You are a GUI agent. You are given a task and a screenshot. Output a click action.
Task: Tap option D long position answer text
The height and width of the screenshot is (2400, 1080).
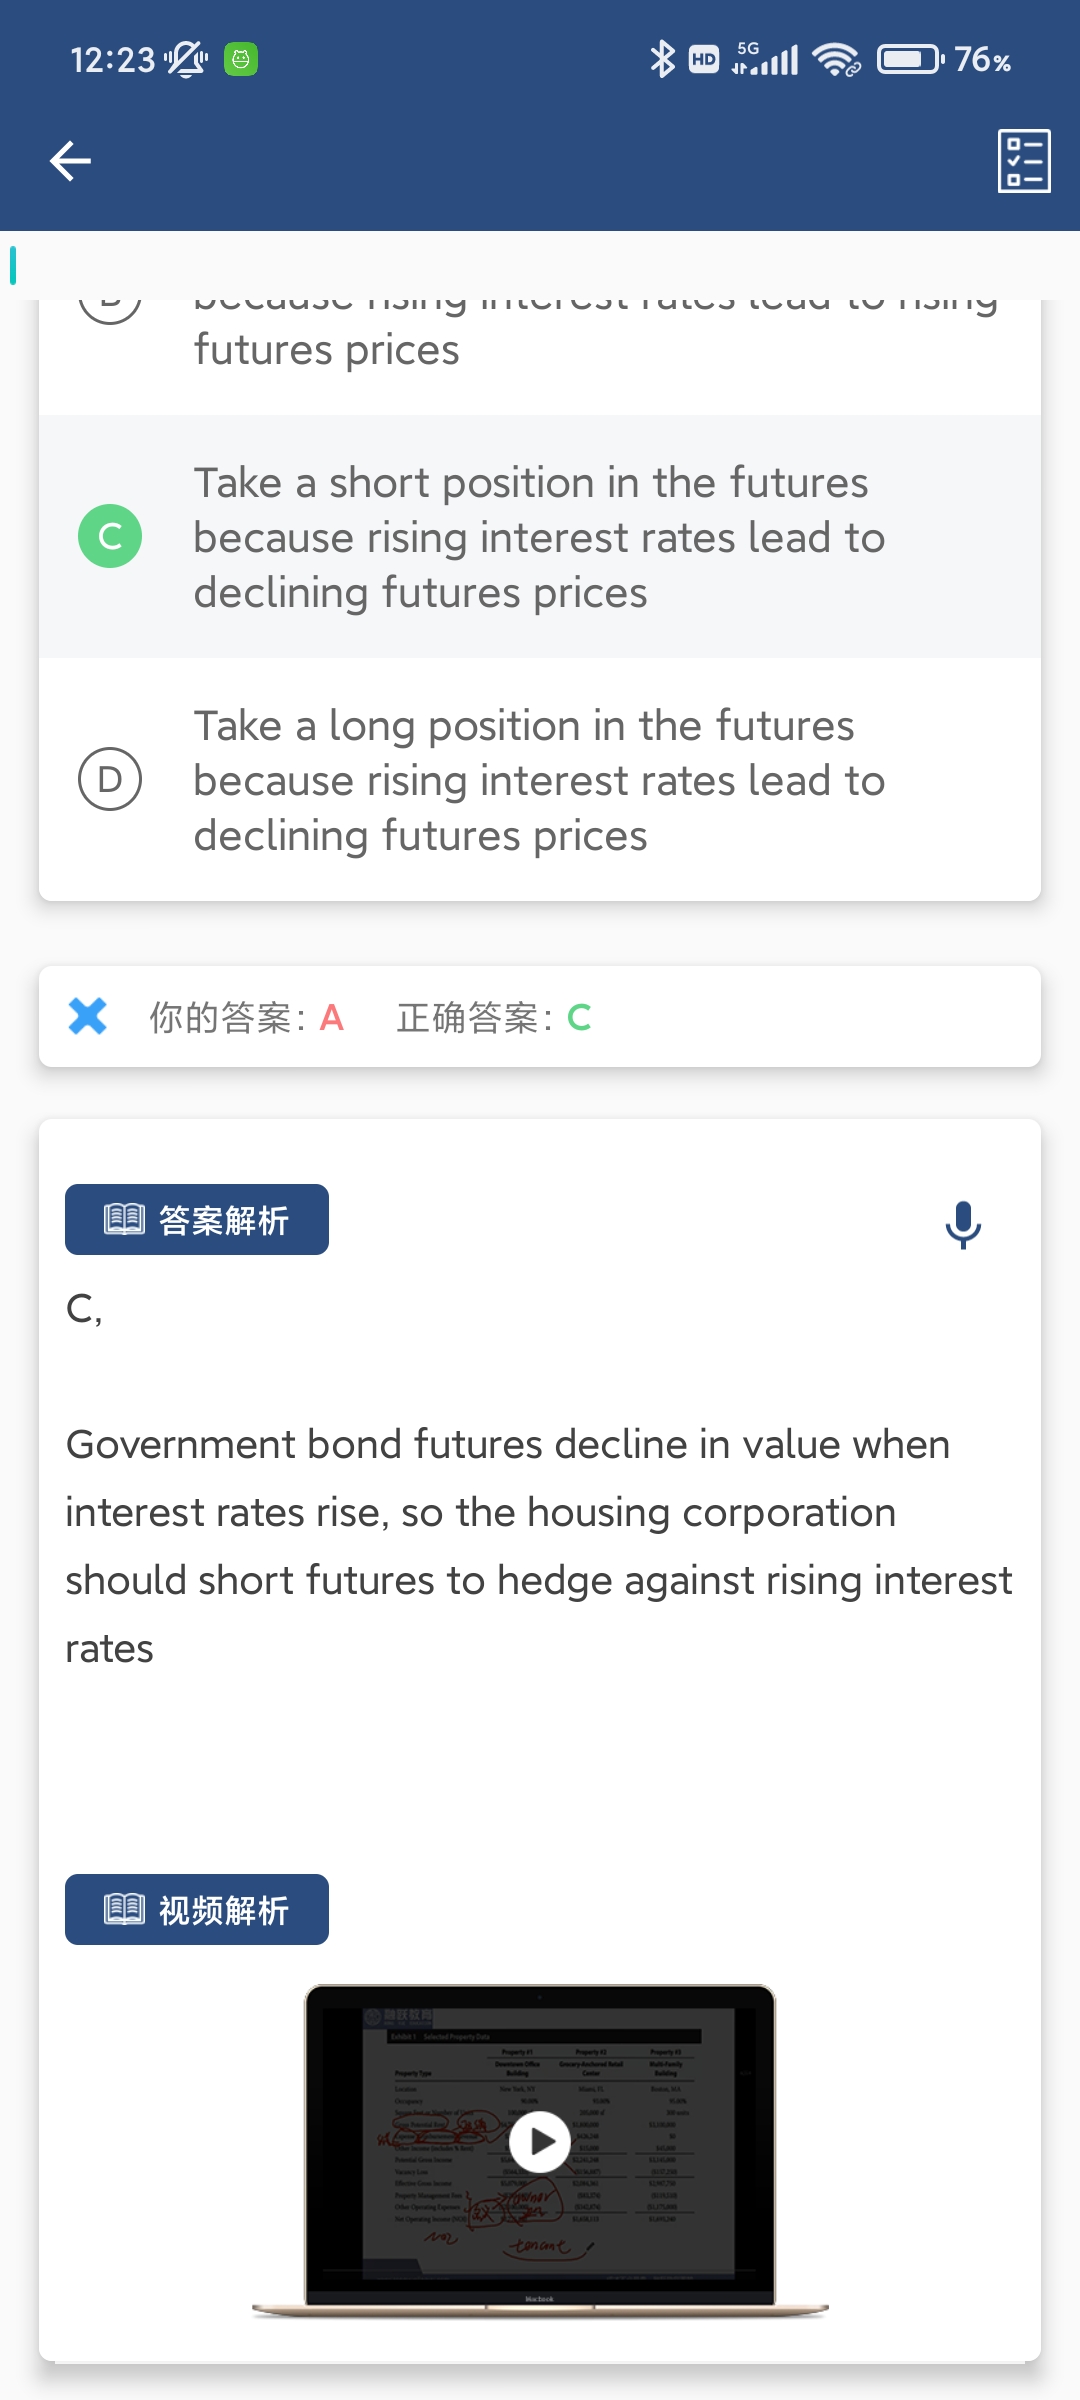pos(540,780)
